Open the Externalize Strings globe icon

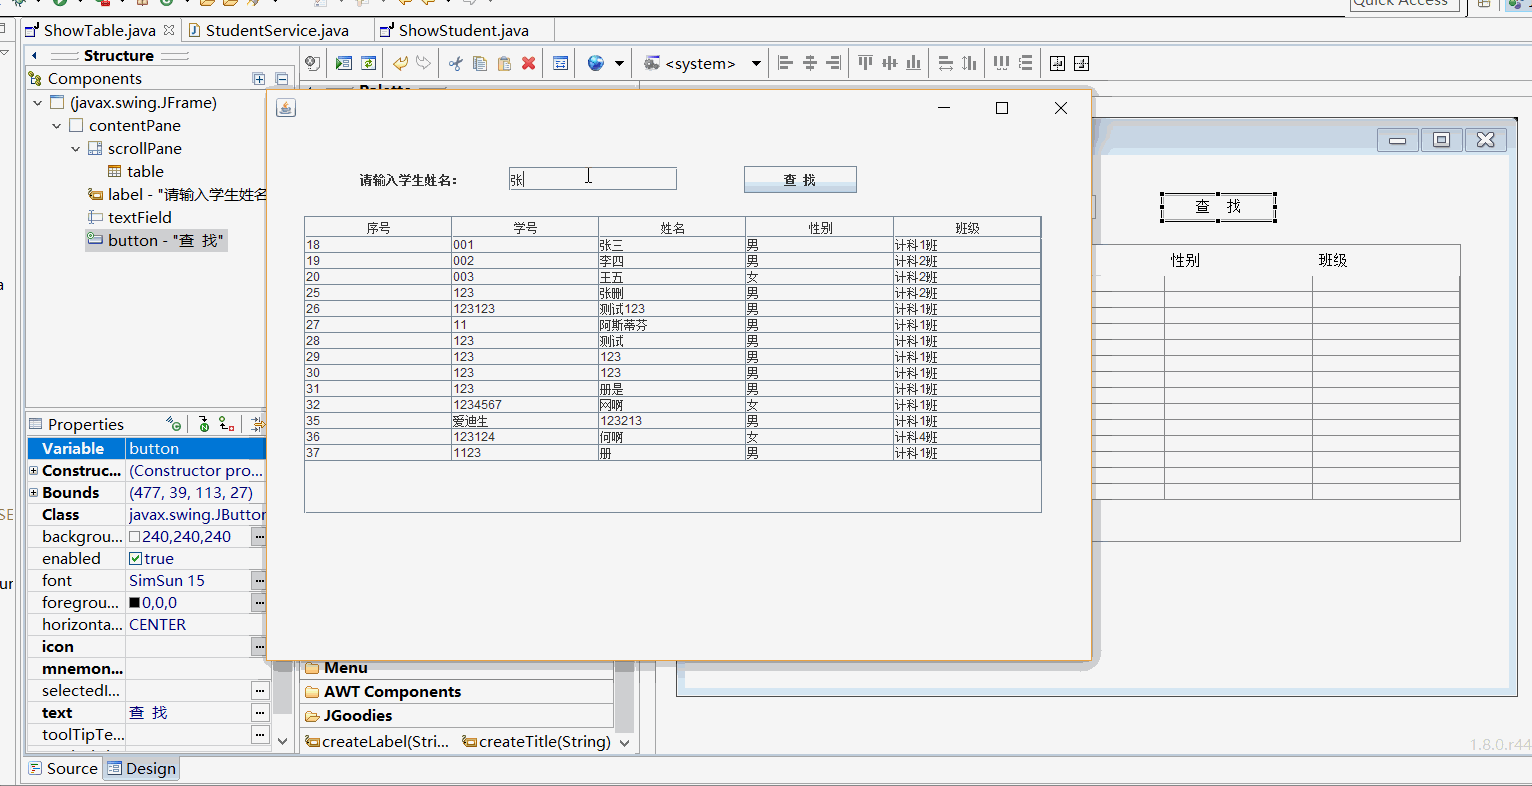click(x=596, y=62)
